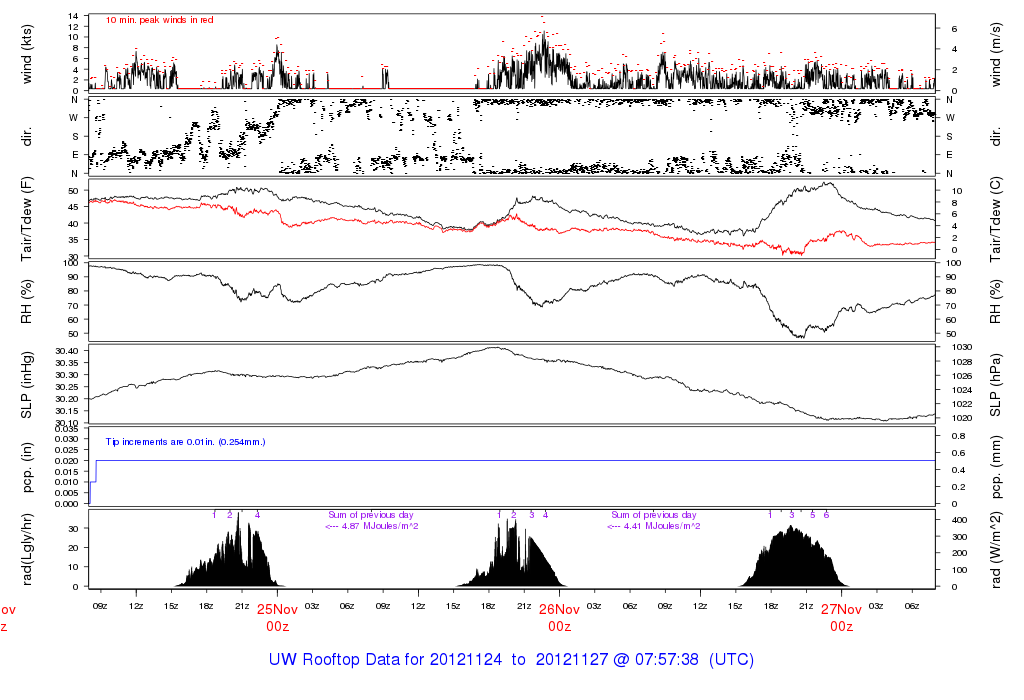This screenshot has height=700, width=1024.
Task: Click the "SLP (hPa)" axis label
Action: pos(995,385)
